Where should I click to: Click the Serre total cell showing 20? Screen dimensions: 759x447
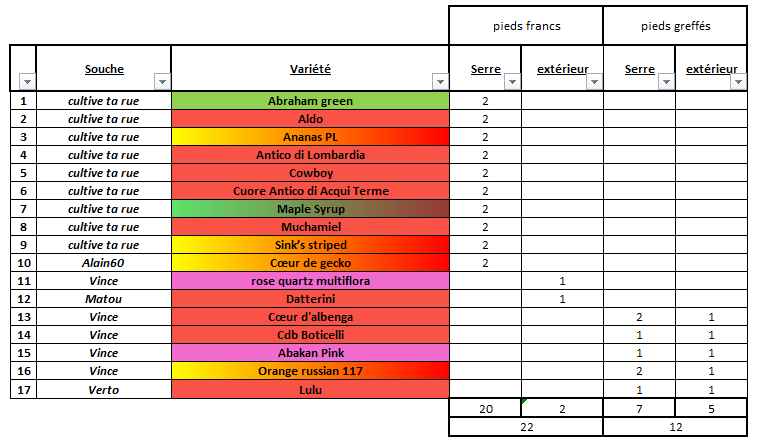(486, 409)
